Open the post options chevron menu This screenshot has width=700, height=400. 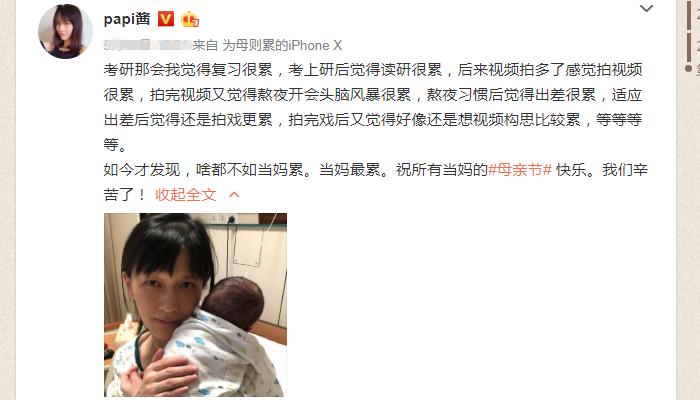click(646, 8)
